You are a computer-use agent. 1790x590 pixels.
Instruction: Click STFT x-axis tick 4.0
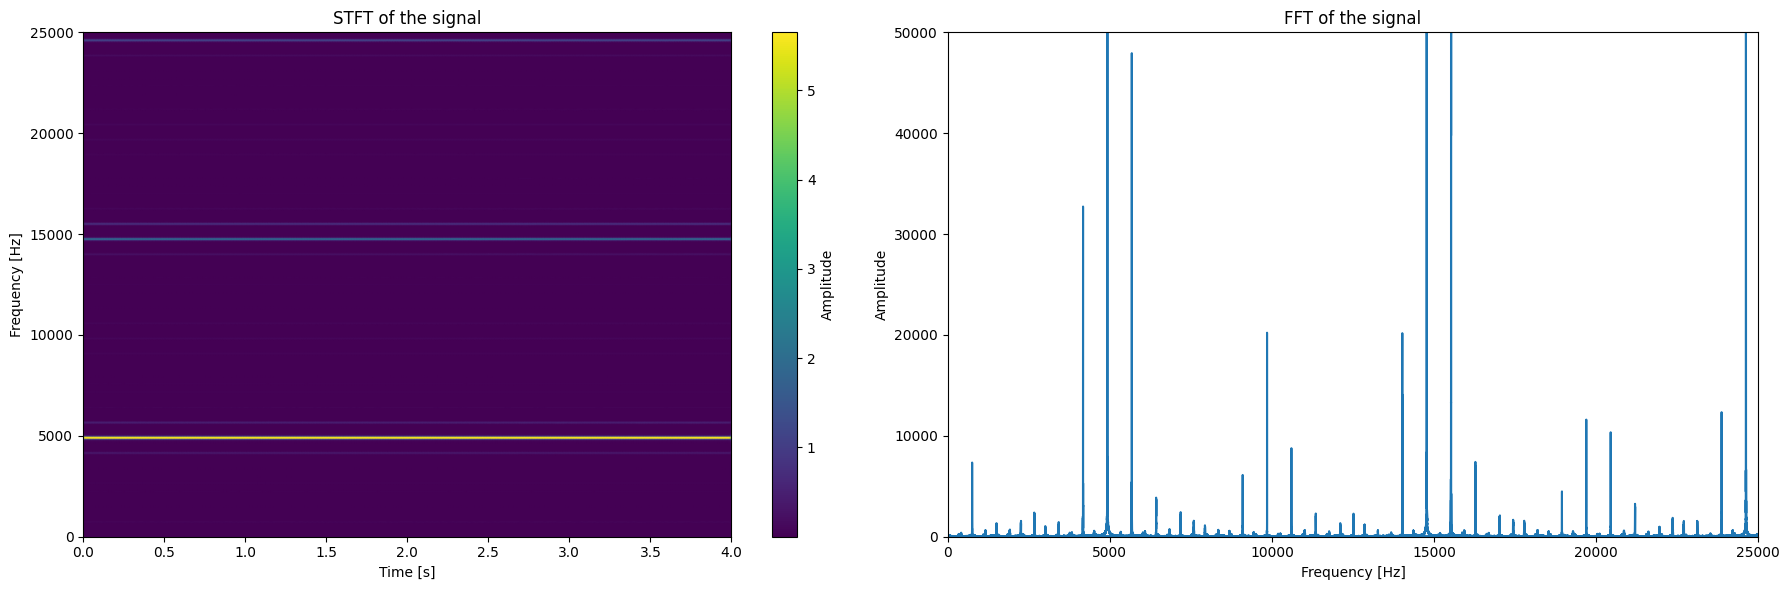tap(731, 552)
